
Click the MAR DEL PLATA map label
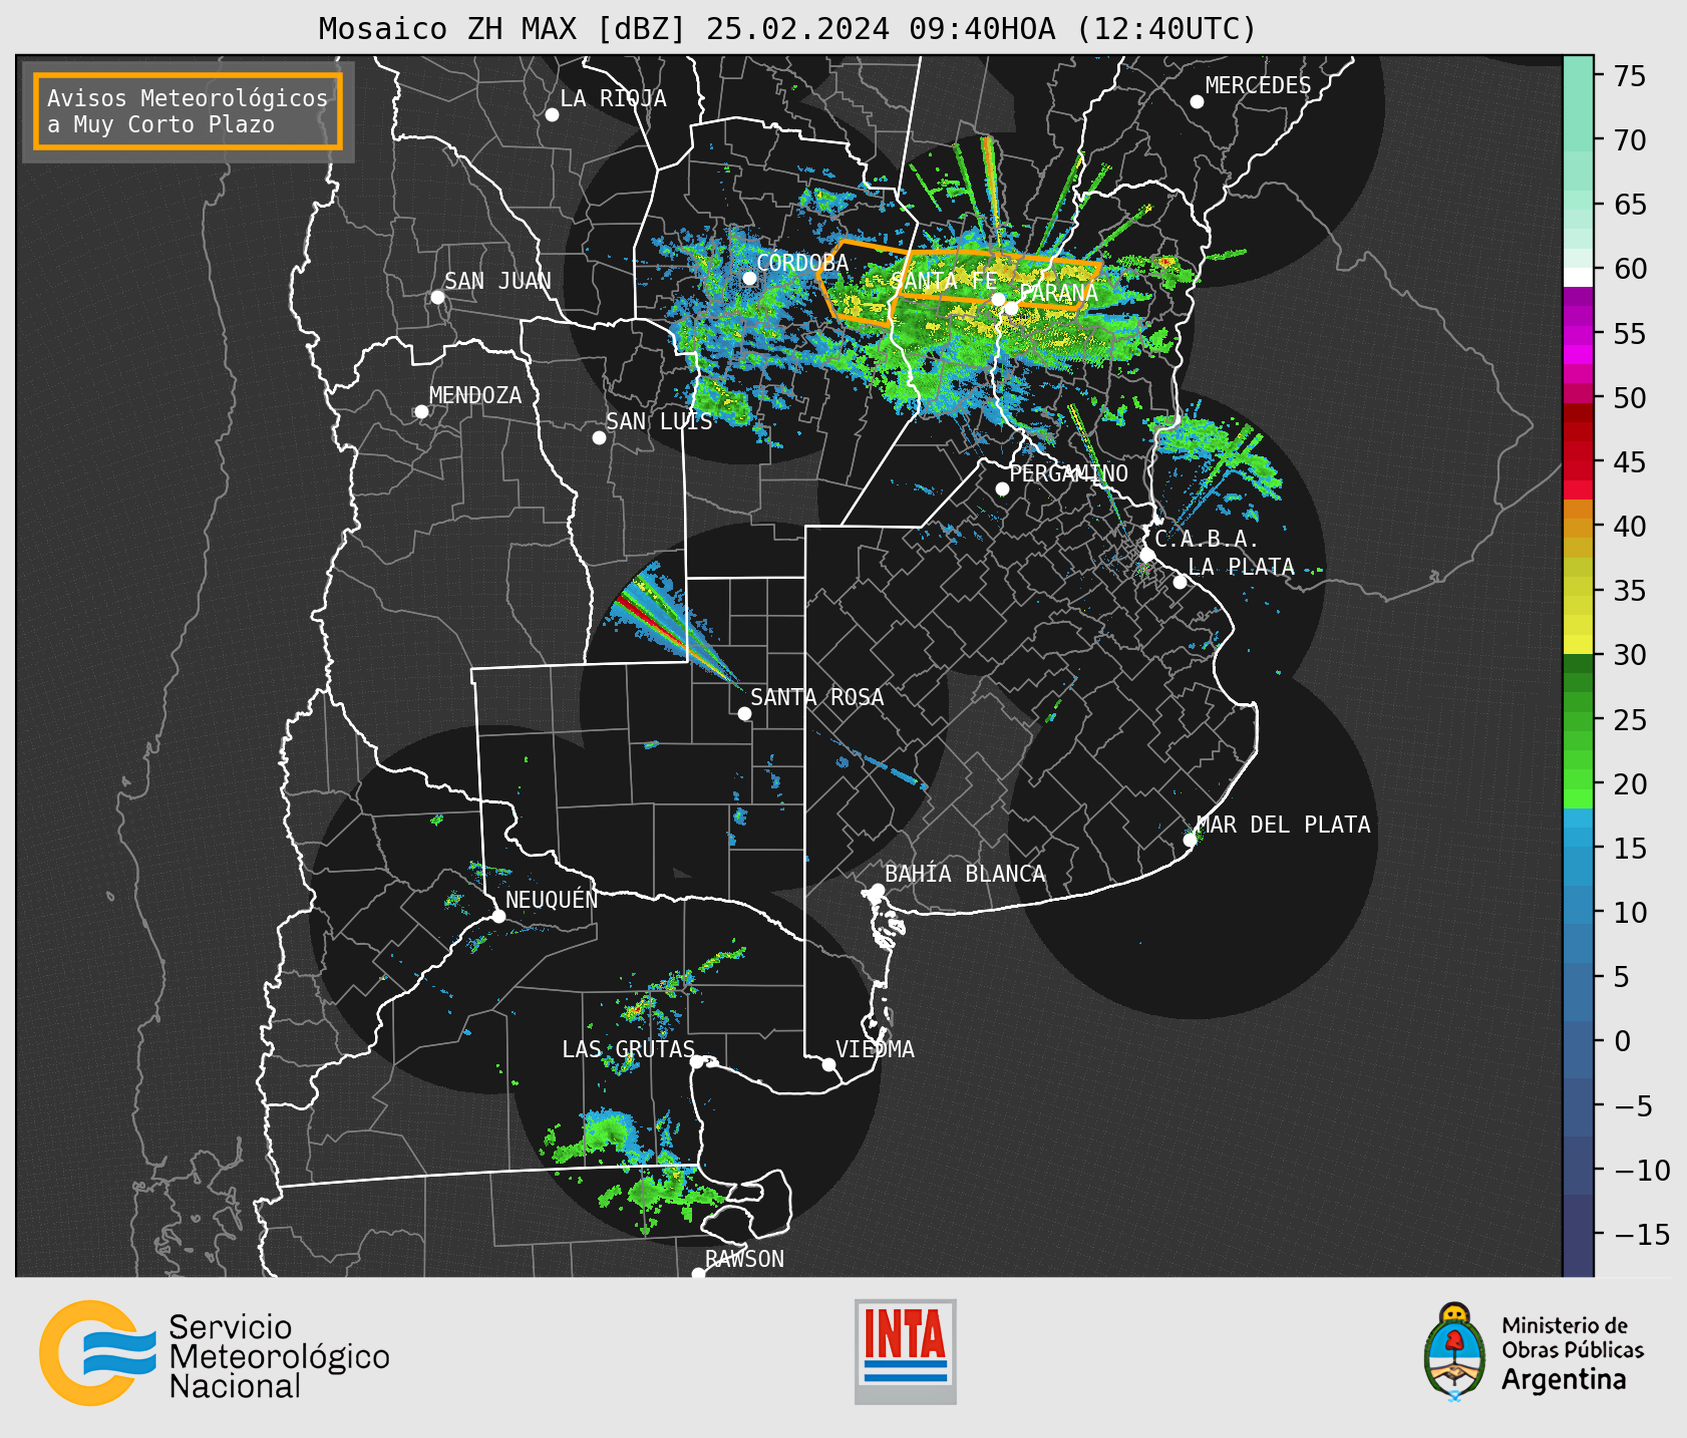point(1284,825)
